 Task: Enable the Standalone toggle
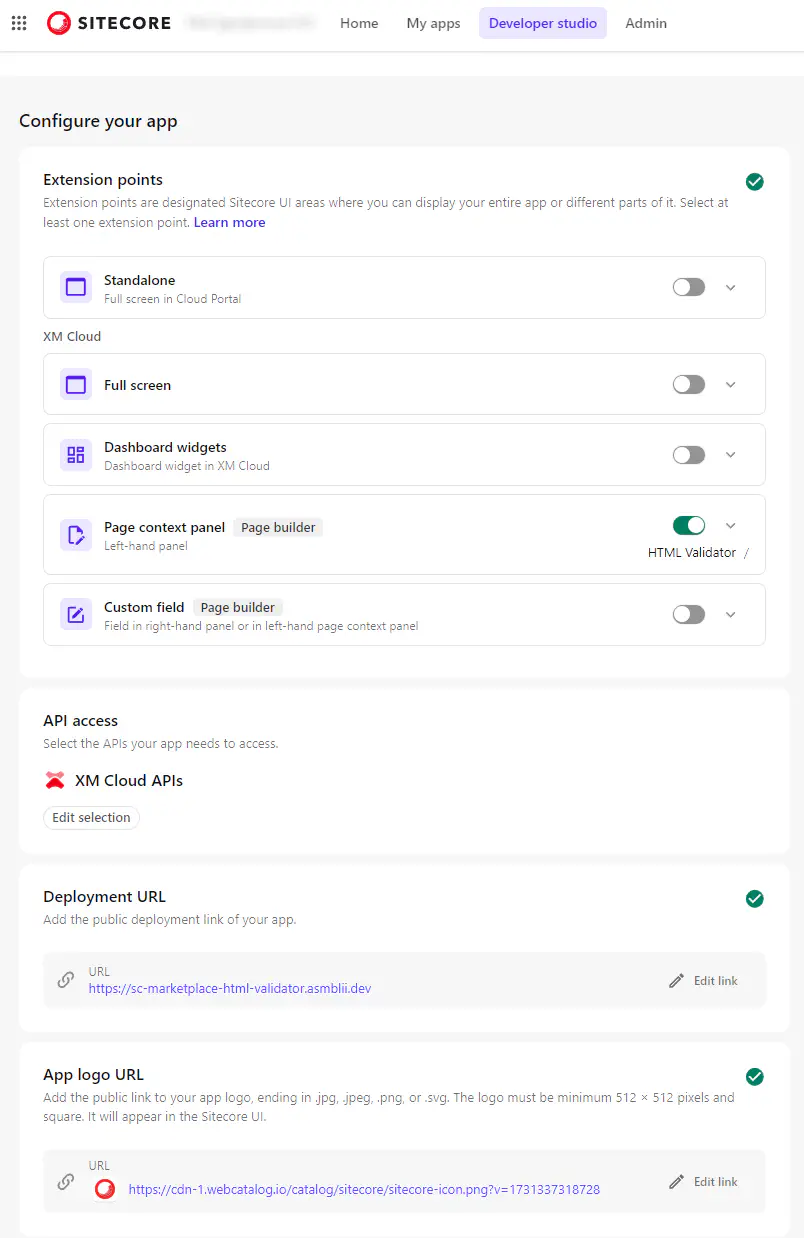click(x=689, y=287)
